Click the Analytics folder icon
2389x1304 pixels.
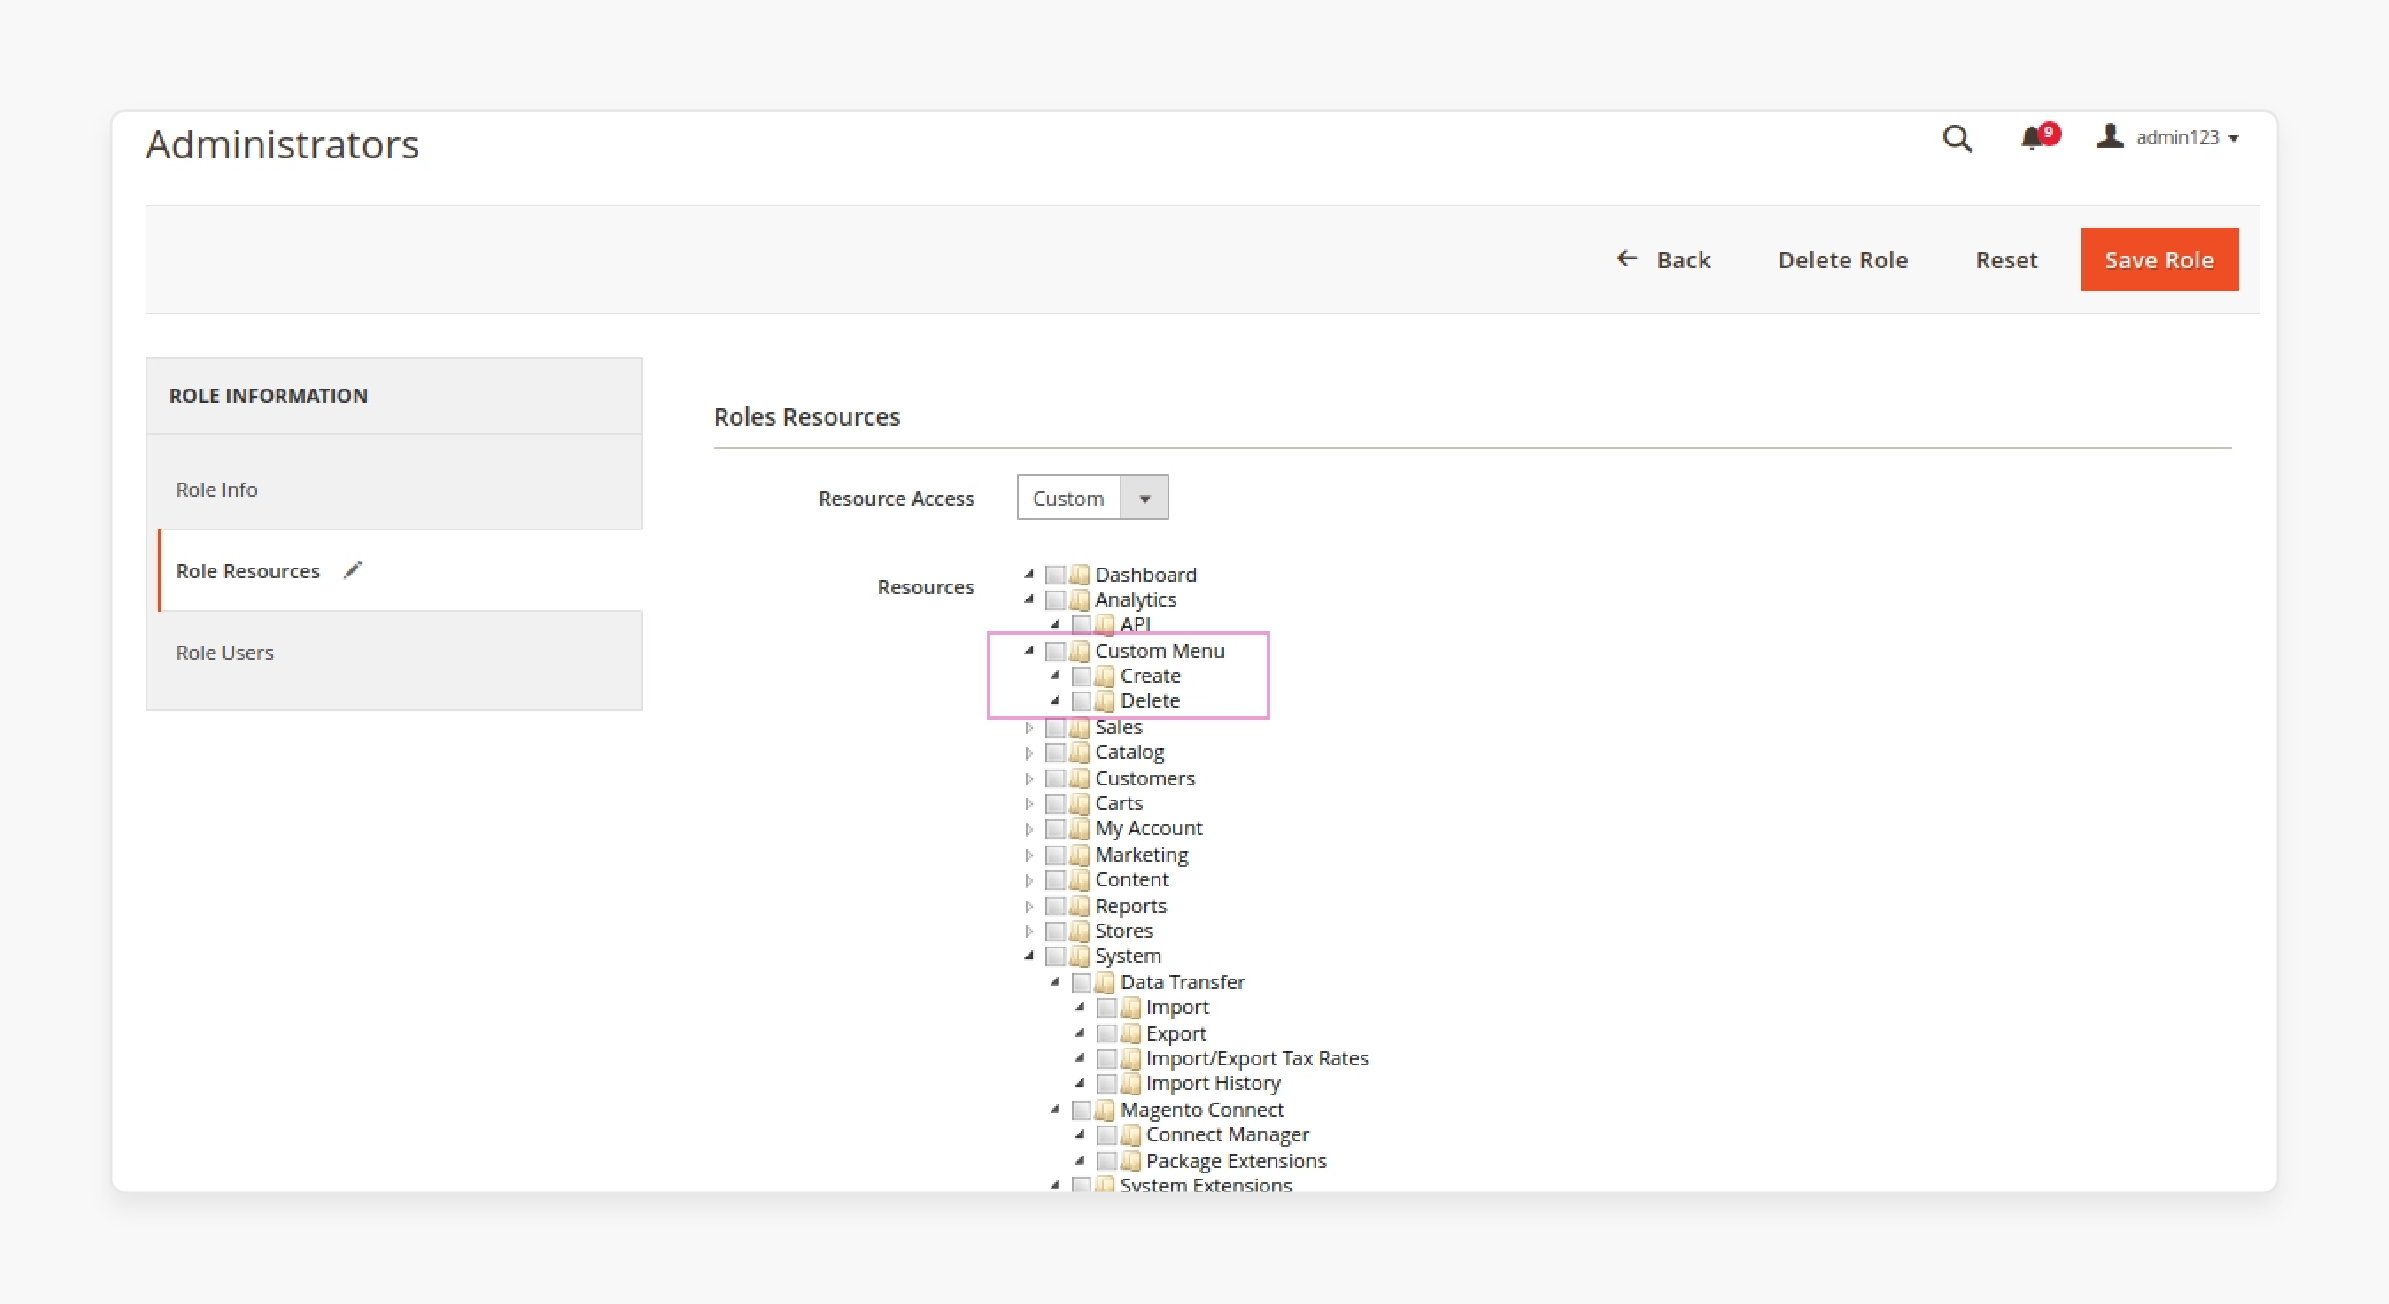1079,600
